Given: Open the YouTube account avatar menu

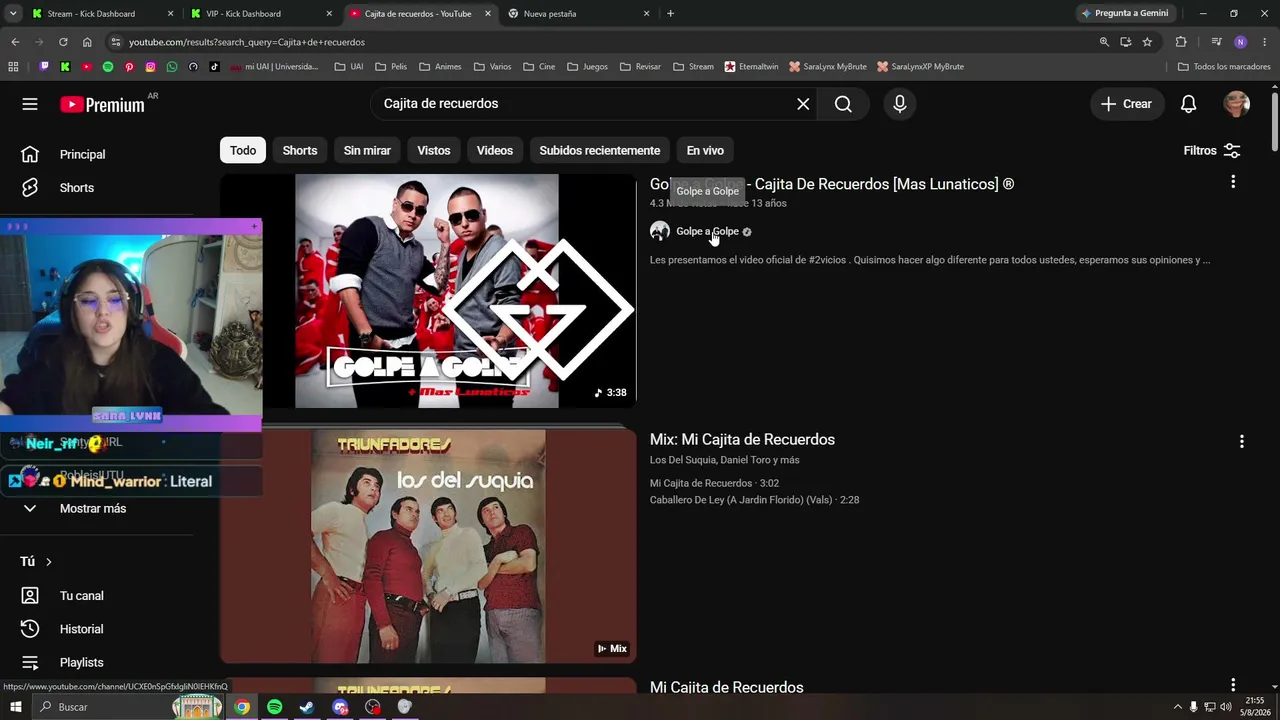Looking at the screenshot, I should tap(1237, 104).
